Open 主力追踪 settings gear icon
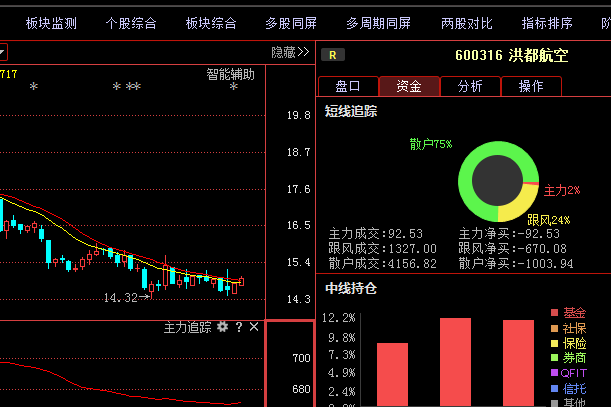The height and width of the screenshot is (407, 611). (x=223, y=327)
